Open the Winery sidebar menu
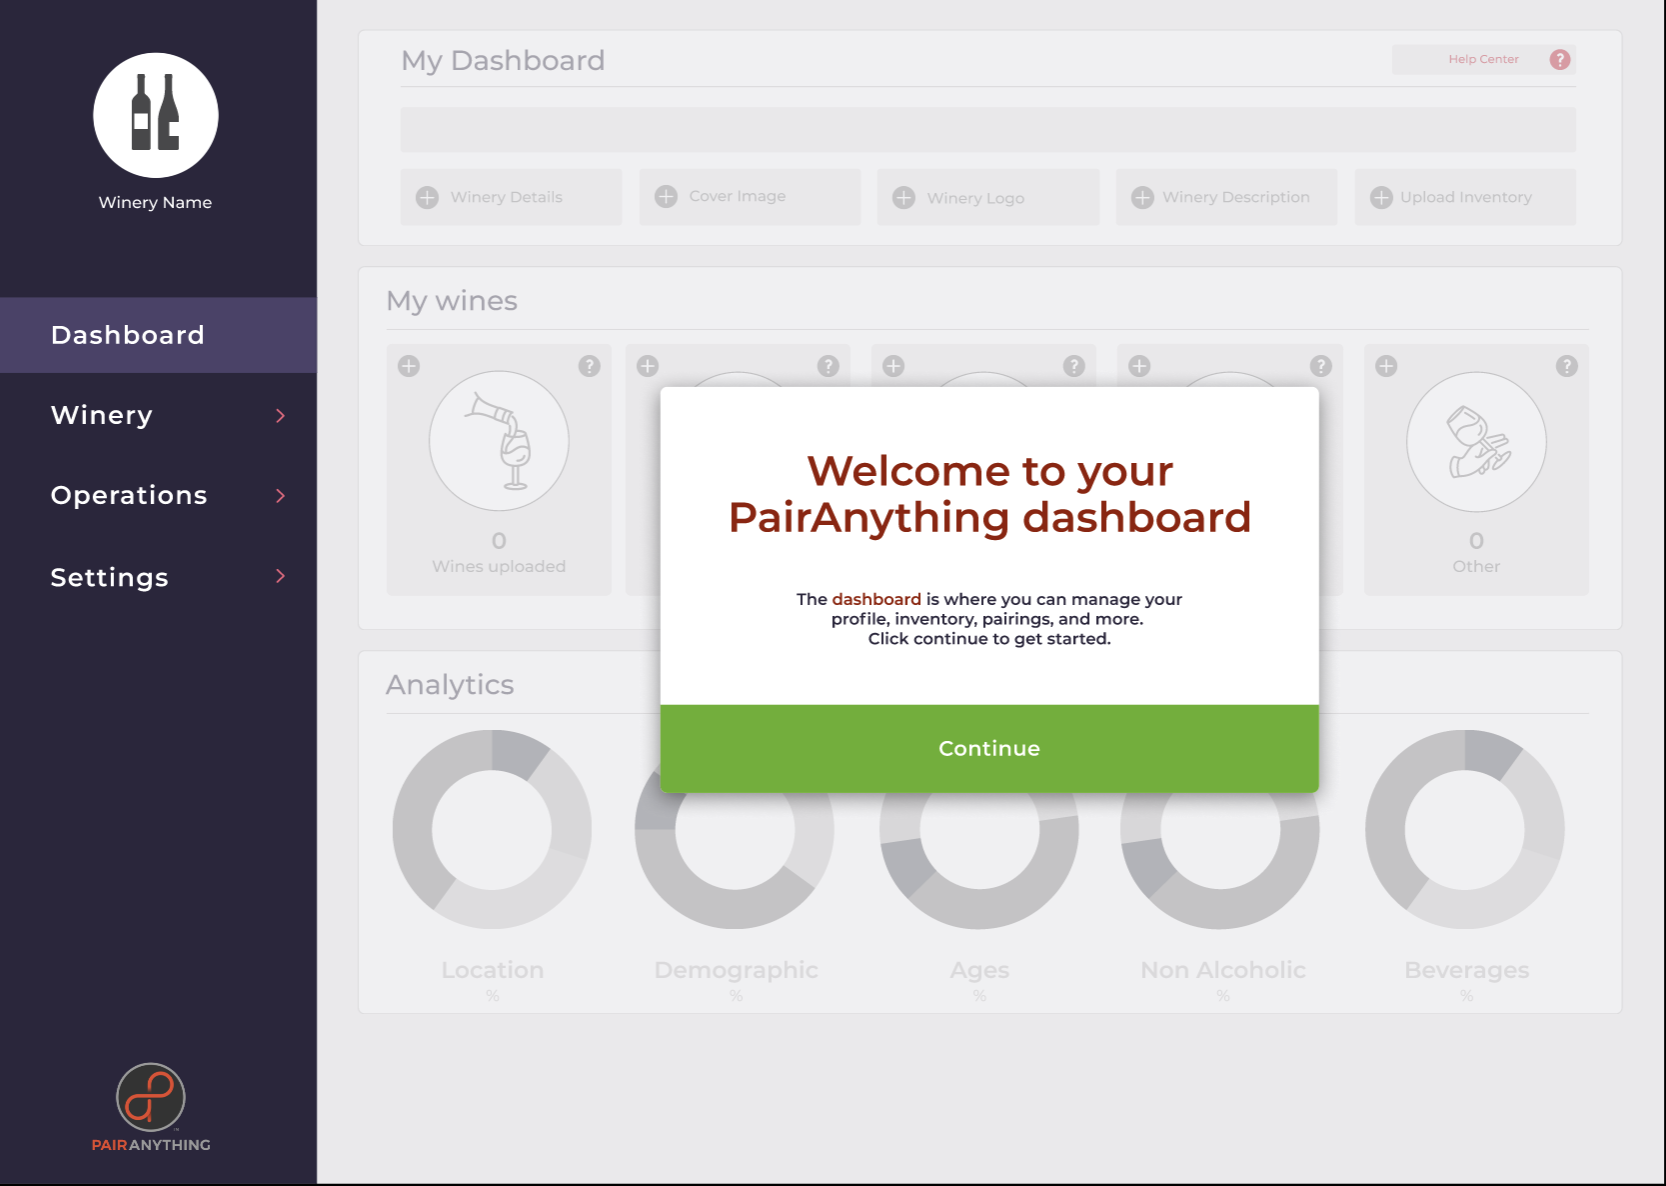The width and height of the screenshot is (1666, 1186). tap(158, 415)
